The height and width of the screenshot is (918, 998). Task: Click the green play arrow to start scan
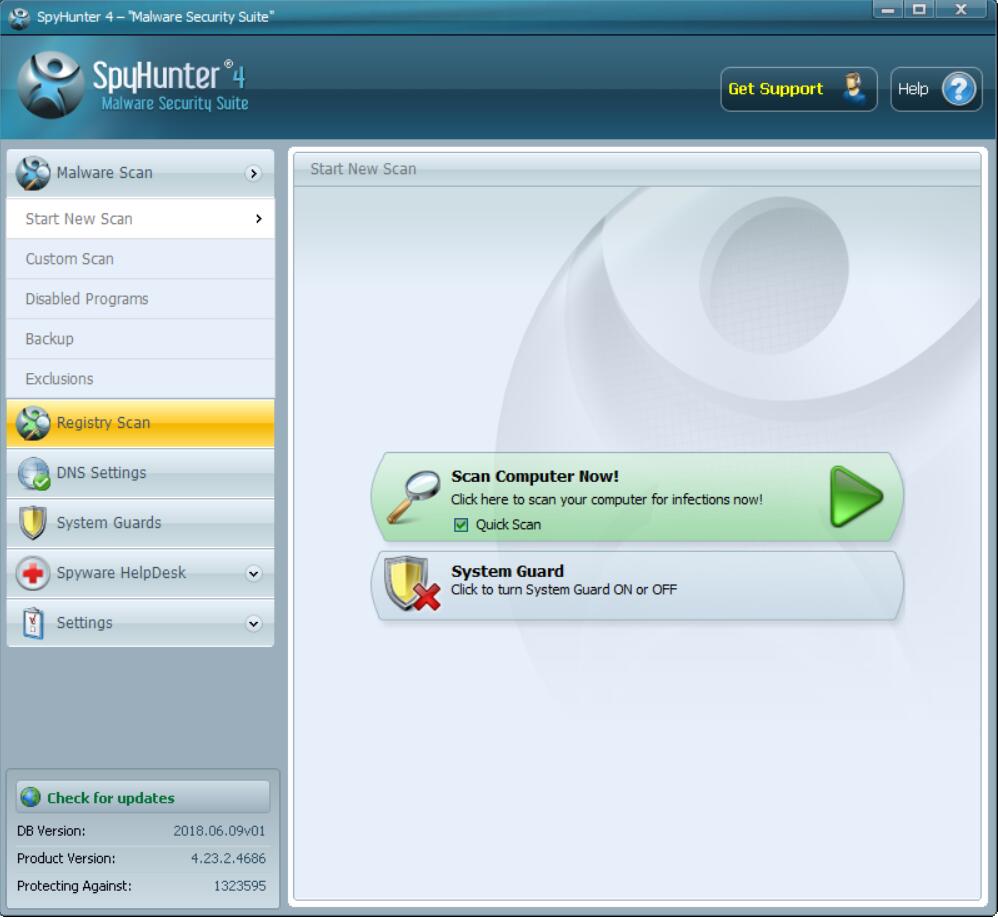[856, 497]
